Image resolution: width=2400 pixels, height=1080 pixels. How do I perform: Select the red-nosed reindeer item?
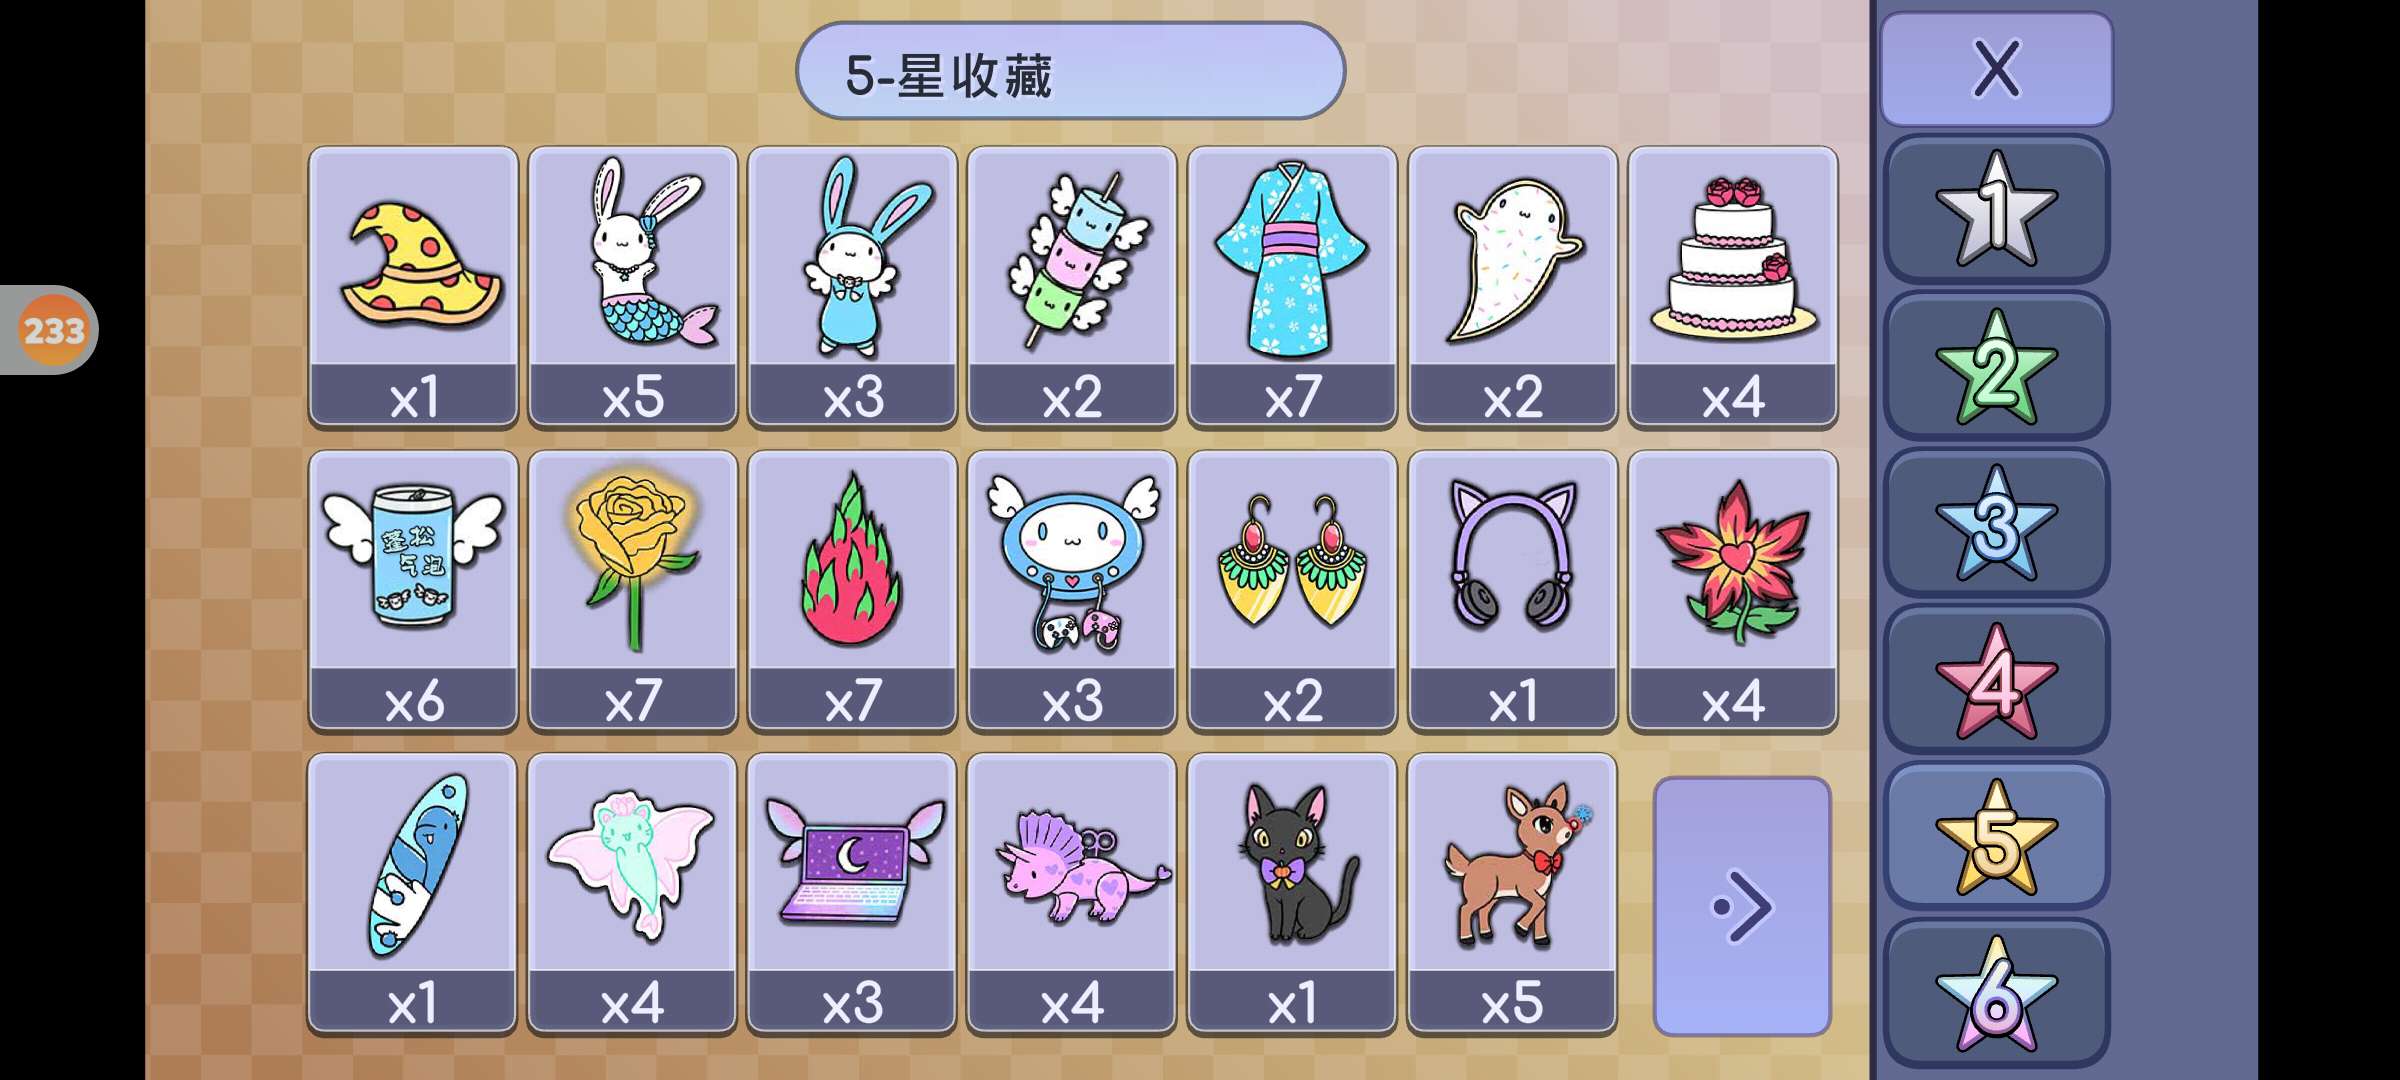coord(1512,893)
